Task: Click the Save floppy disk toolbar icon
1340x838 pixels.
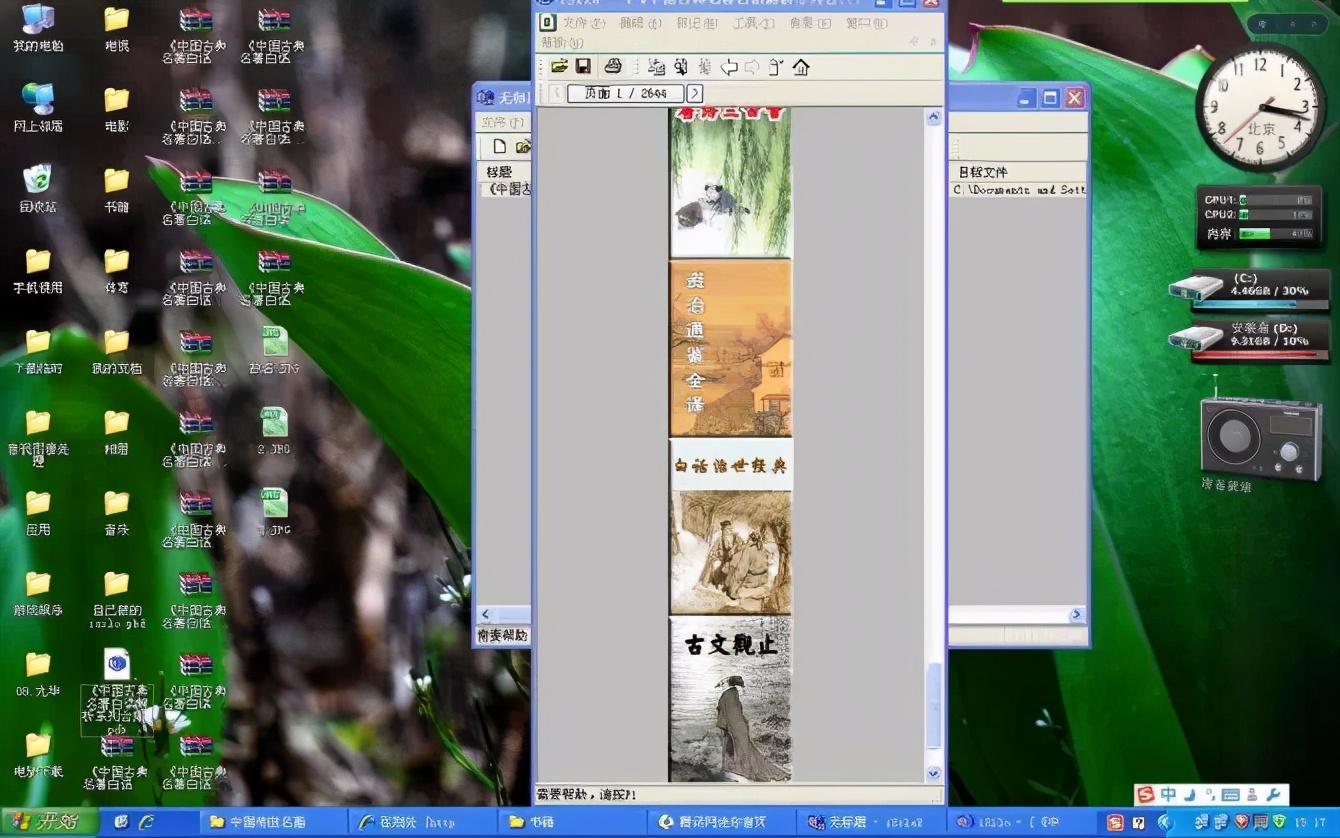Action: click(583, 66)
